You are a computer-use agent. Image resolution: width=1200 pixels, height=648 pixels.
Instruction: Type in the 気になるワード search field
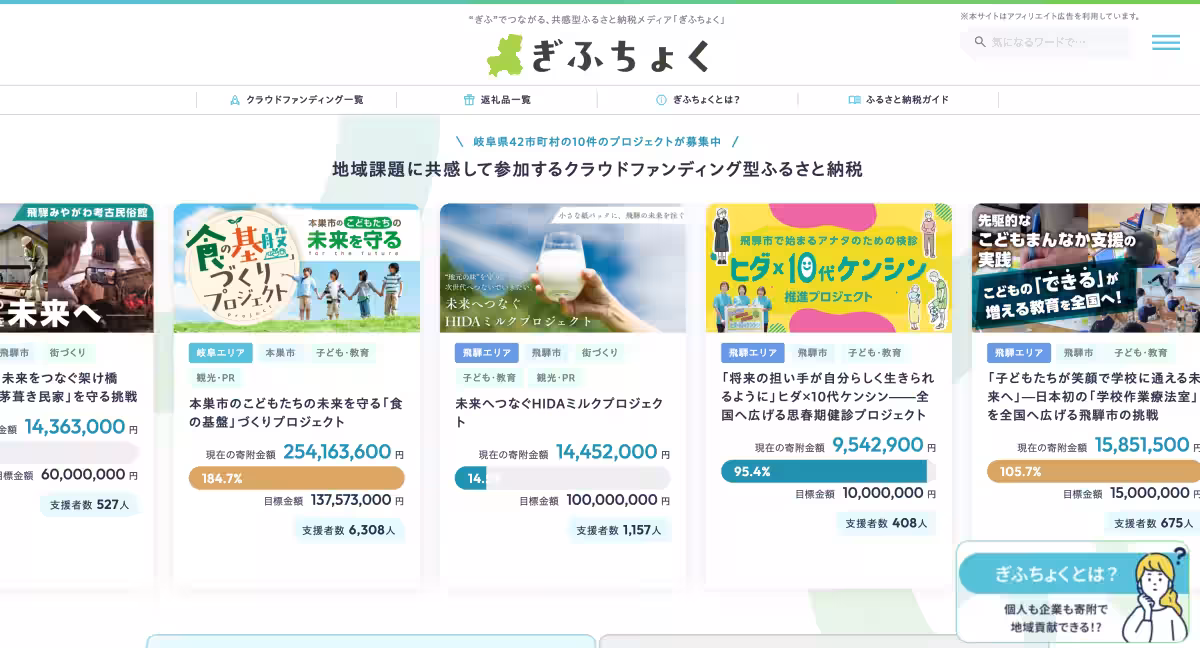tap(1055, 42)
